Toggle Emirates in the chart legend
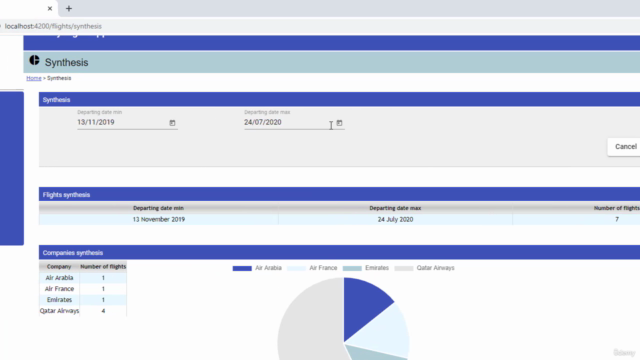This screenshot has width=640, height=360. (366, 268)
